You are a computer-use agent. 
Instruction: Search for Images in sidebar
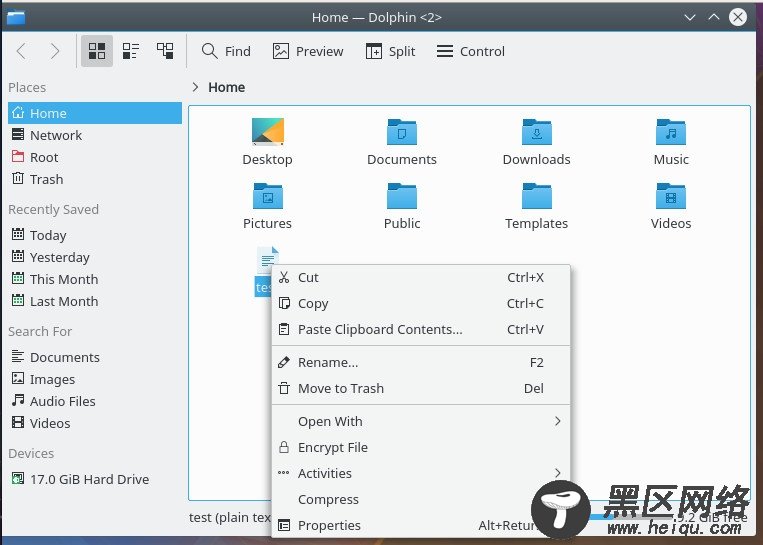click(95, 379)
